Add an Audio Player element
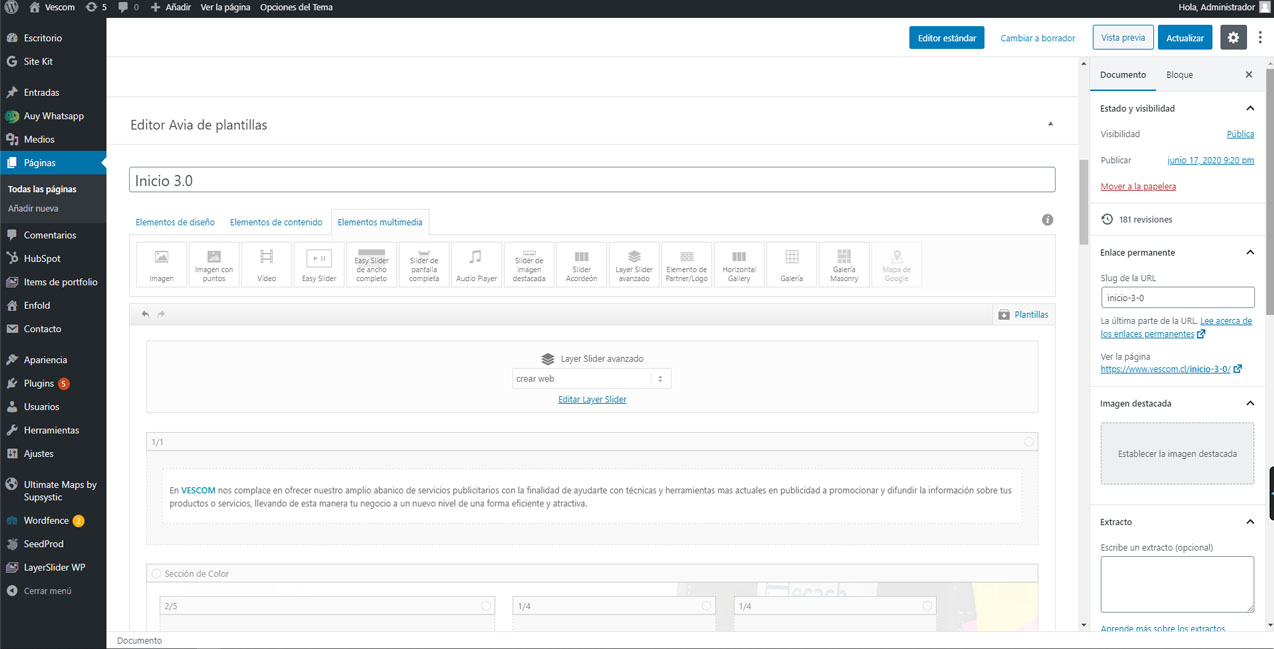The height and width of the screenshot is (649, 1274). [476, 264]
